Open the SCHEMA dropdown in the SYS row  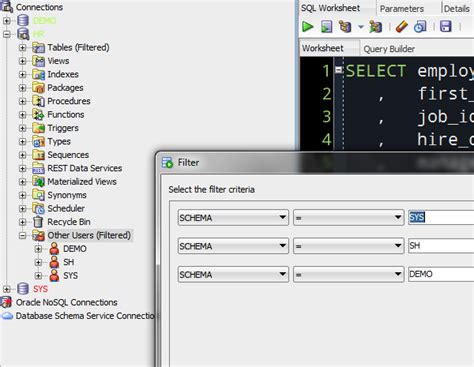pyautogui.click(x=233, y=218)
